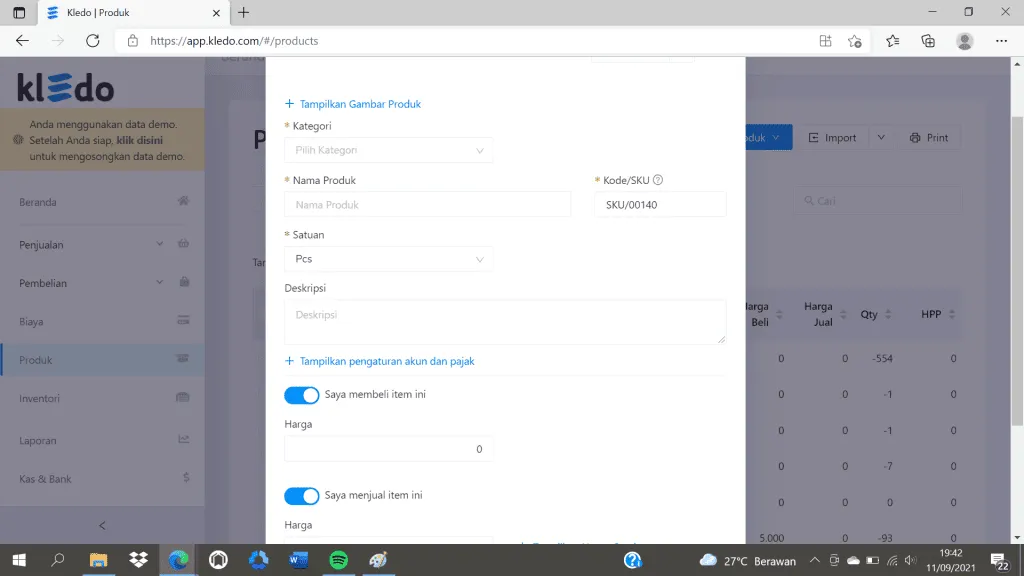Click the Kas & Bank dollar icon
This screenshot has height=576, width=1024.
pyautogui.click(x=186, y=479)
